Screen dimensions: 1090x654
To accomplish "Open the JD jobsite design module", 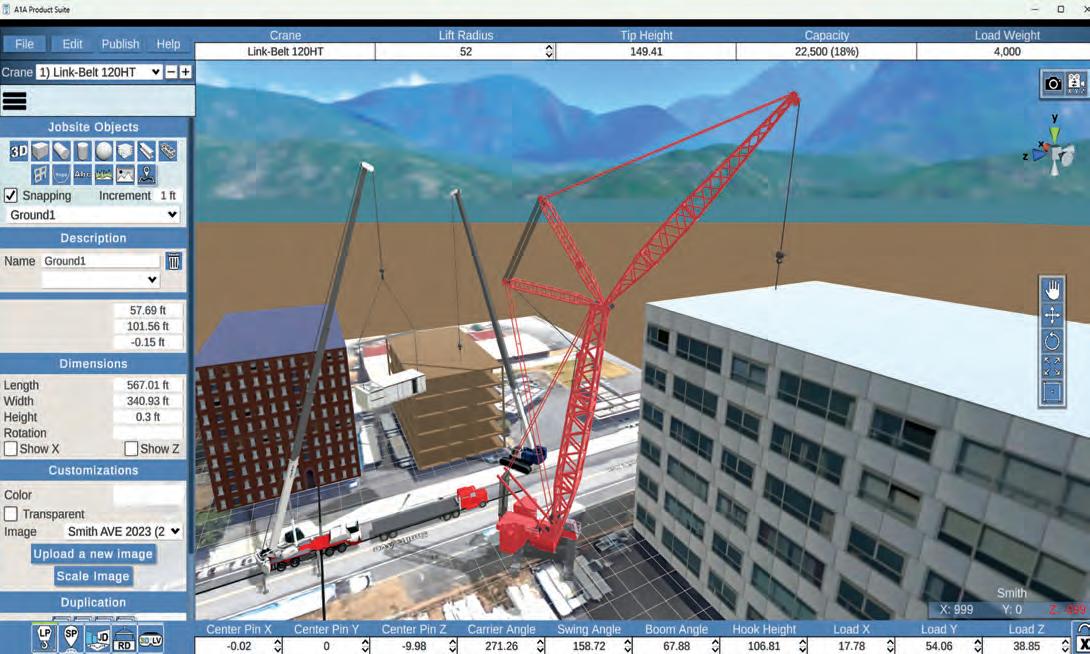I will click(97, 638).
